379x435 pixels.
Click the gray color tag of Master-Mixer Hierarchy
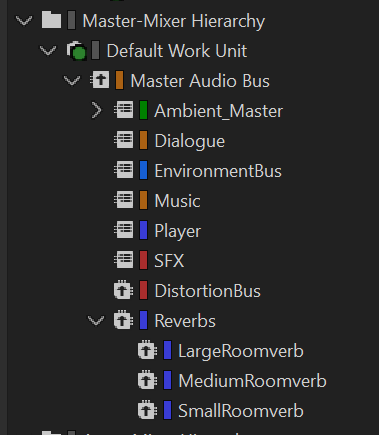tap(71, 21)
